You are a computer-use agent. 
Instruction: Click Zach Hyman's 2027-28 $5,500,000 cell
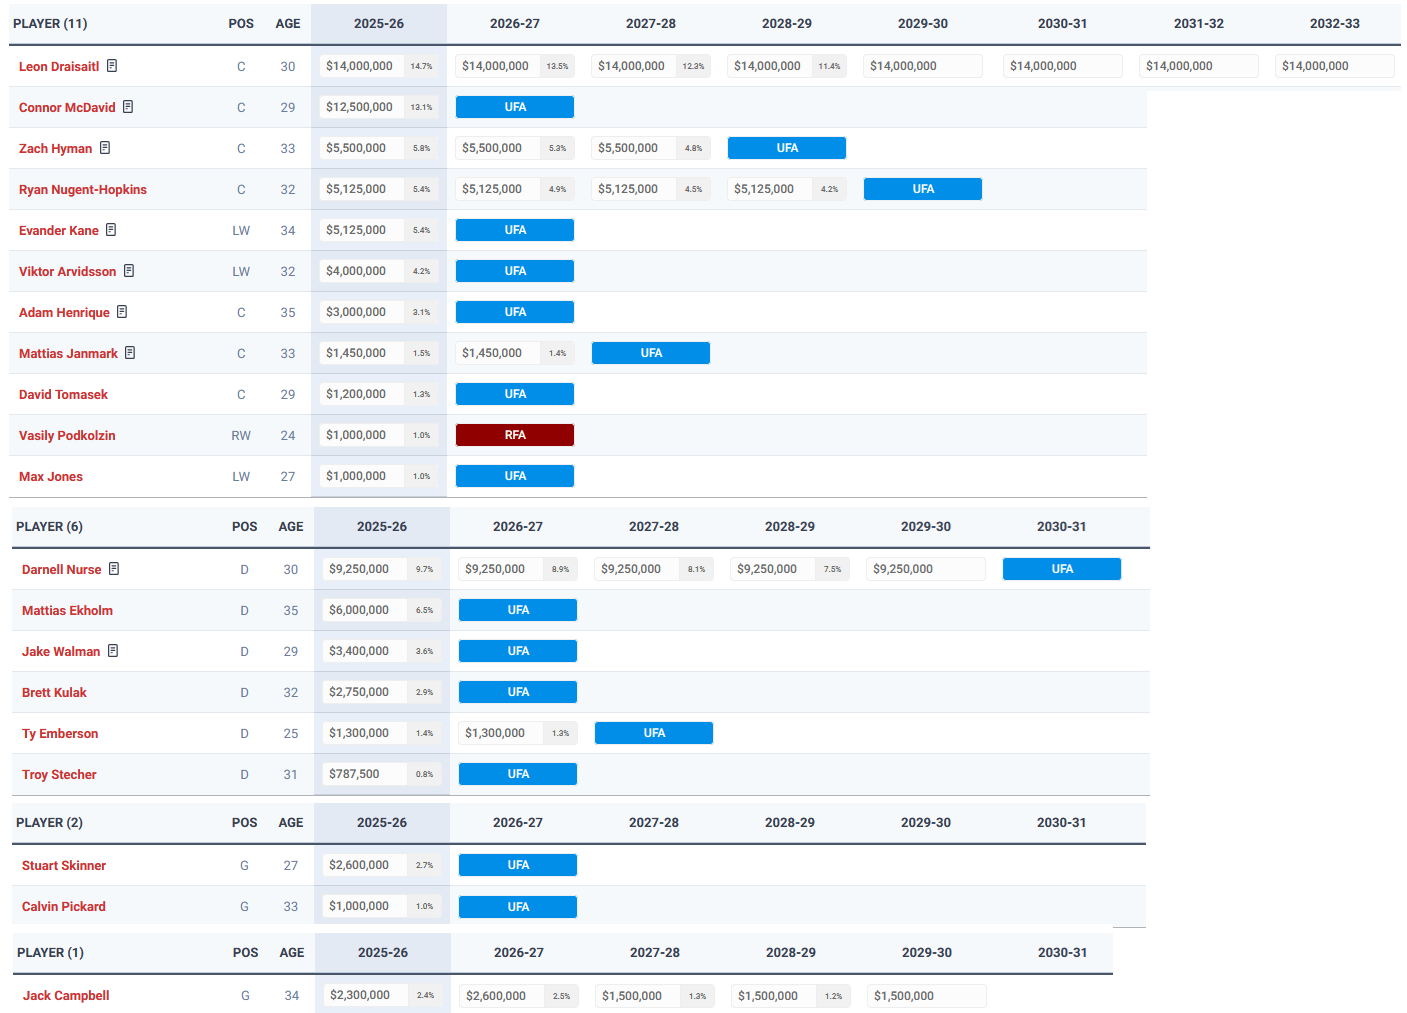tap(634, 148)
